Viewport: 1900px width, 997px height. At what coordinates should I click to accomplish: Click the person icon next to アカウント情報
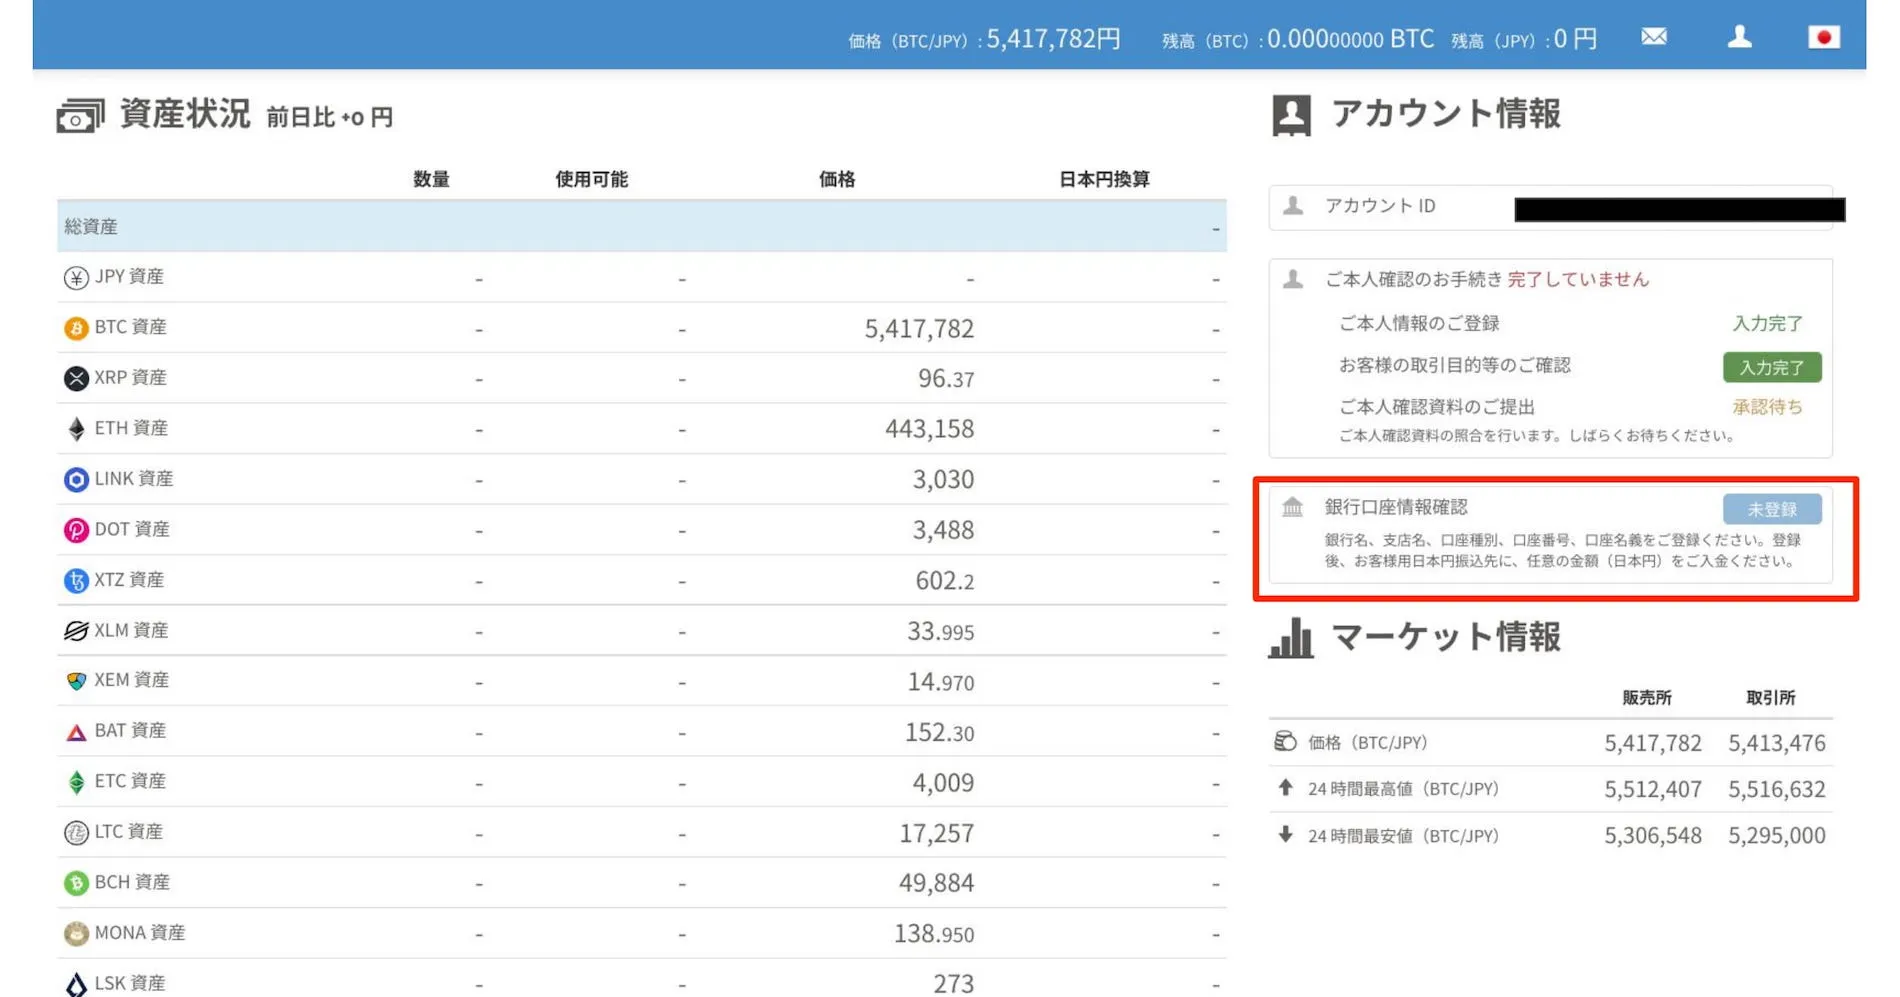click(x=1290, y=114)
